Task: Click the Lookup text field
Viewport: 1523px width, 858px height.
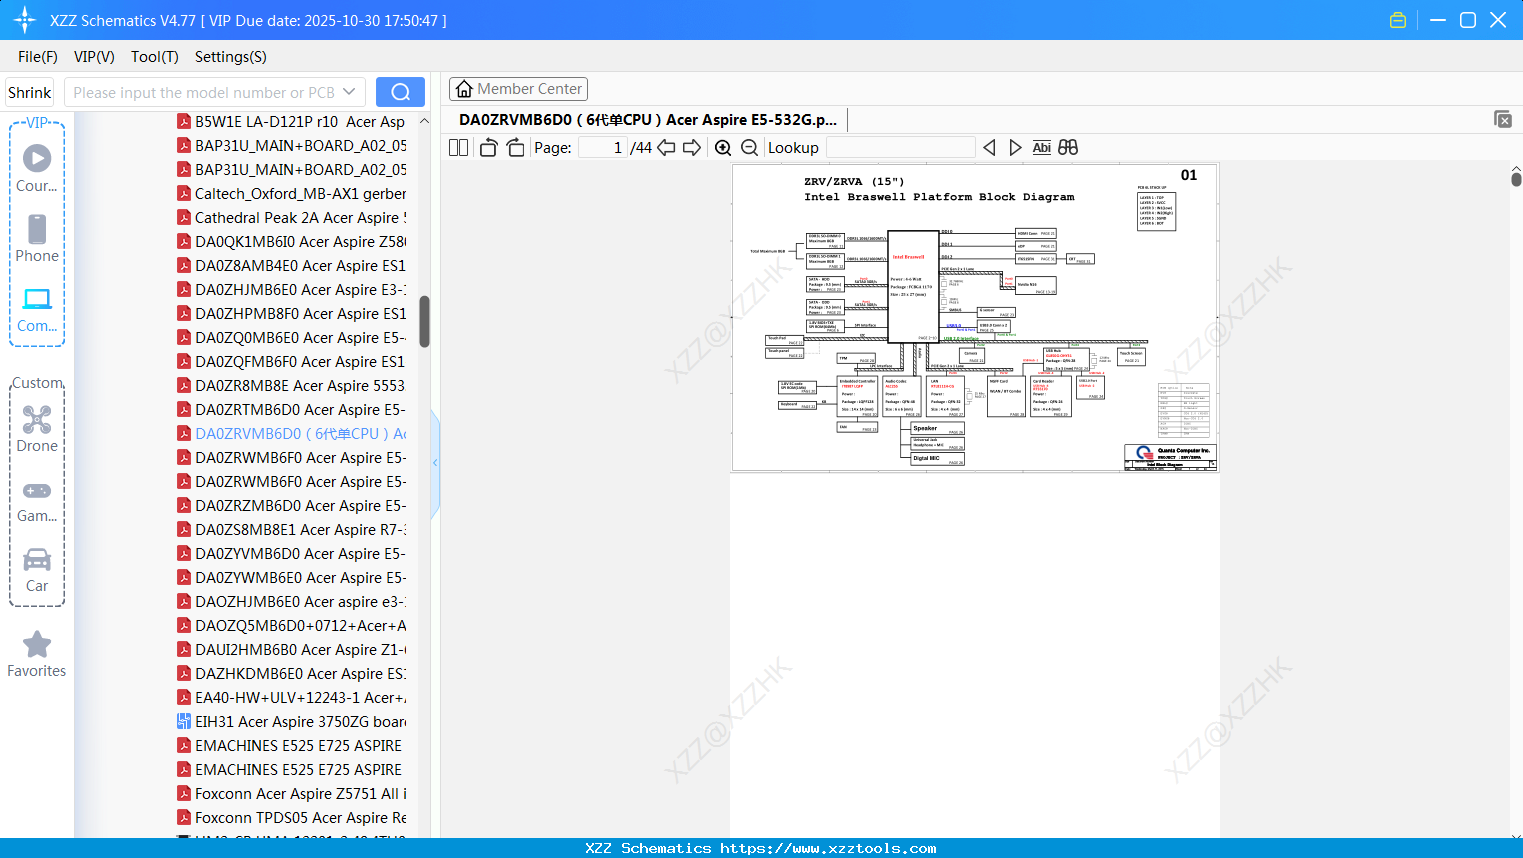Action: coord(900,148)
